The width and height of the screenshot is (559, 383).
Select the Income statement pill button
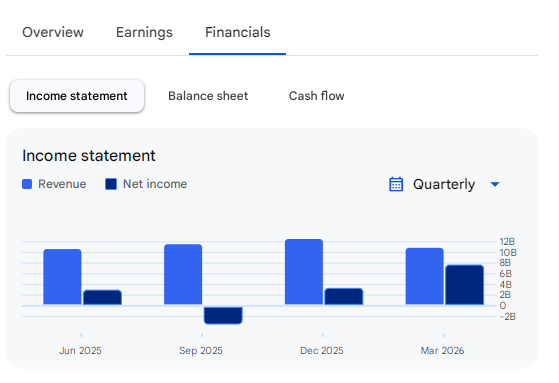pyautogui.click(x=77, y=96)
